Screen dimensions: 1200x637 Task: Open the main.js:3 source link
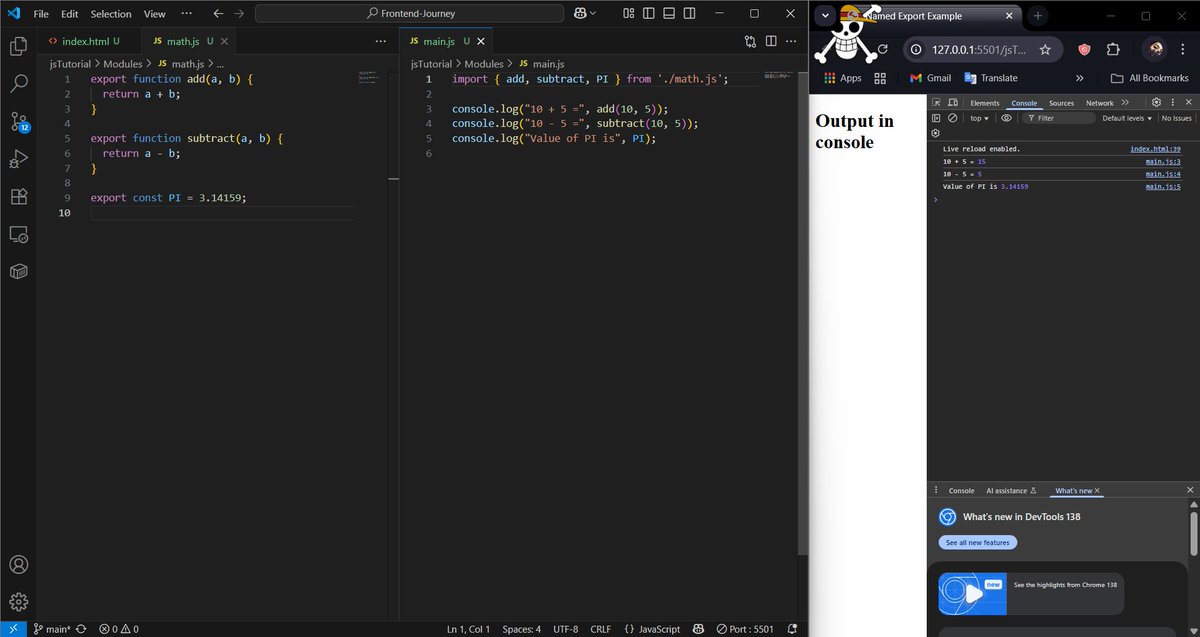[x=1163, y=161]
